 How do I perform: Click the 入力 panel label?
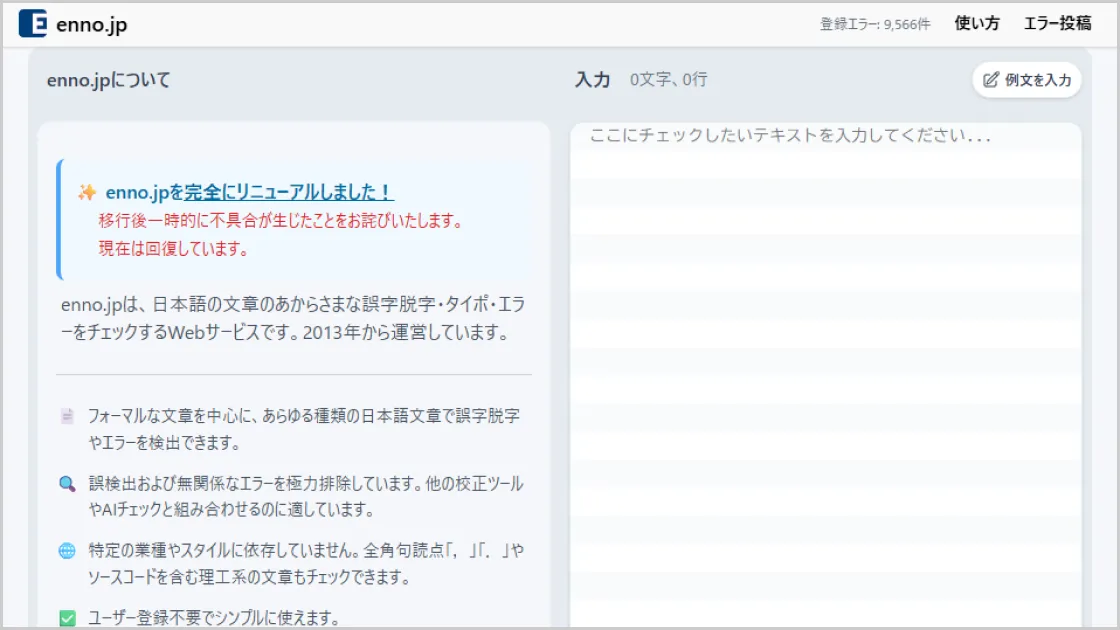pos(592,80)
